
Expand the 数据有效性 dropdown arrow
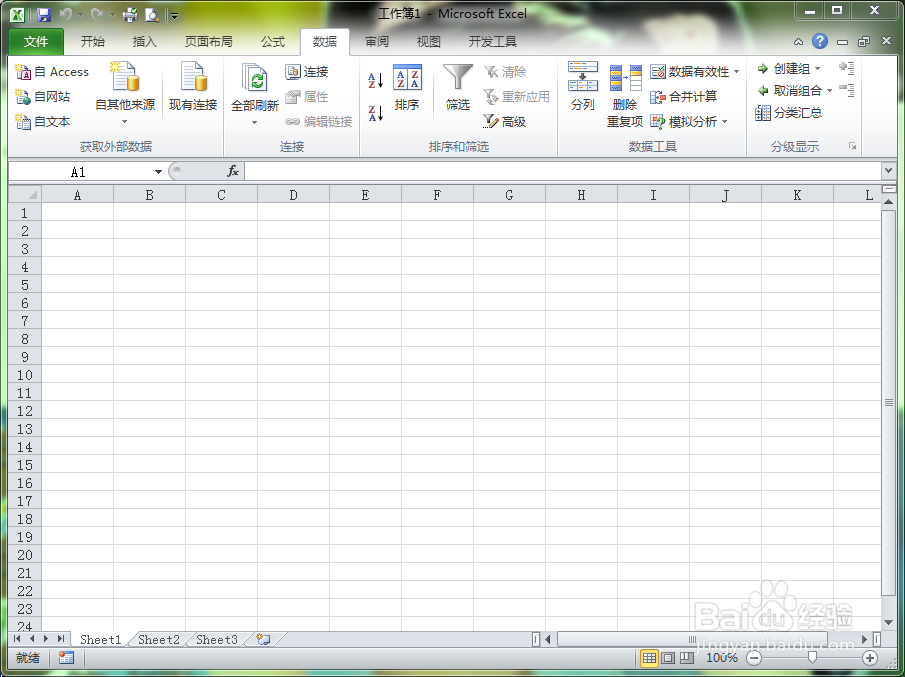point(736,72)
